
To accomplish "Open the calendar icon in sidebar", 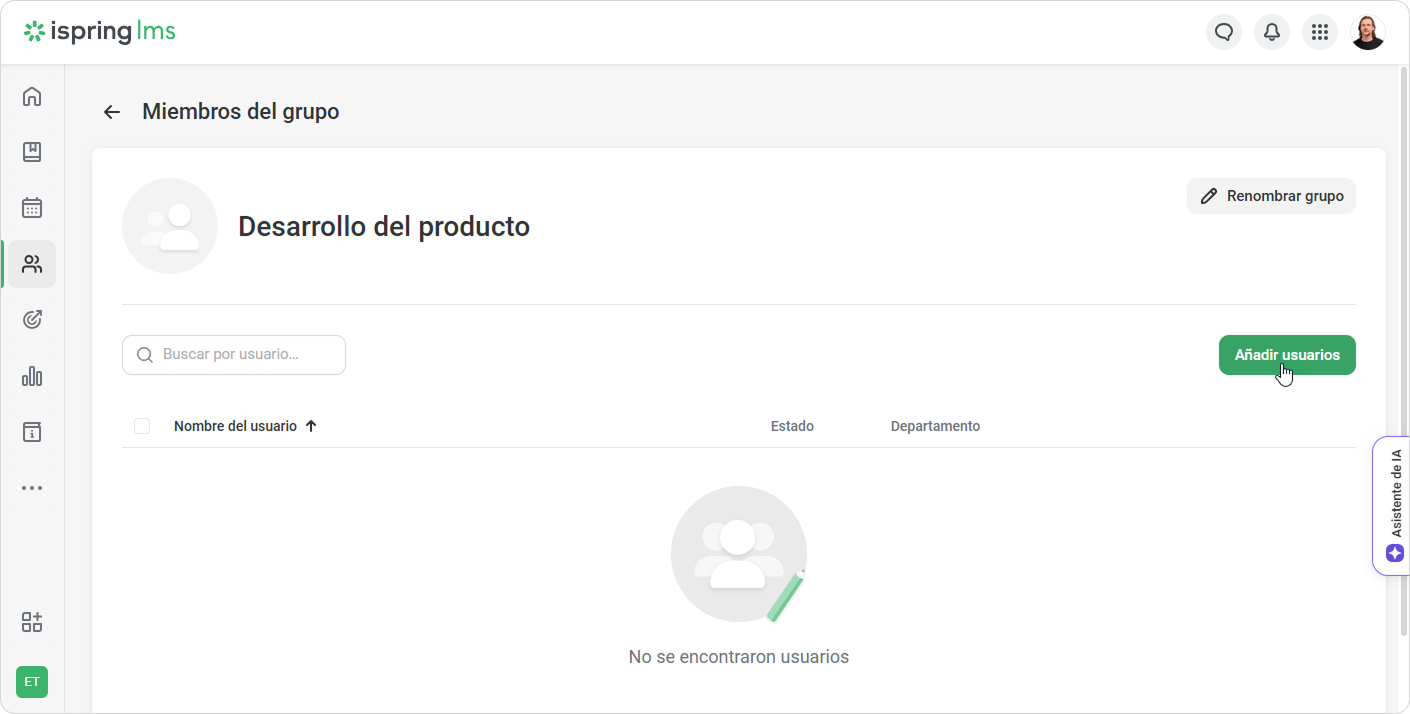I will coord(32,208).
